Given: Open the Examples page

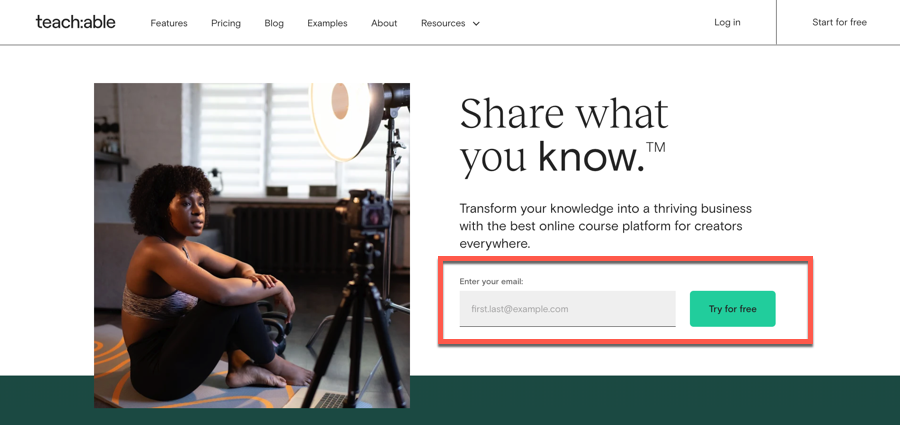Looking at the screenshot, I should 327,23.
